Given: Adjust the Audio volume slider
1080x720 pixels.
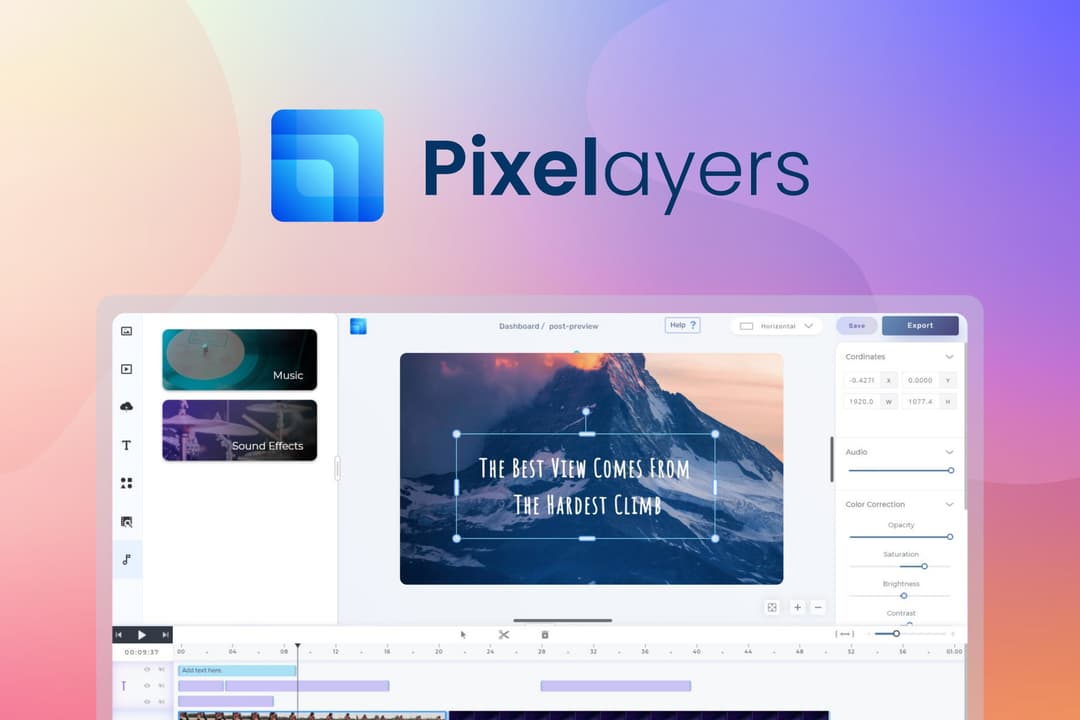Looking at the screenshot, I should point(900,471).
